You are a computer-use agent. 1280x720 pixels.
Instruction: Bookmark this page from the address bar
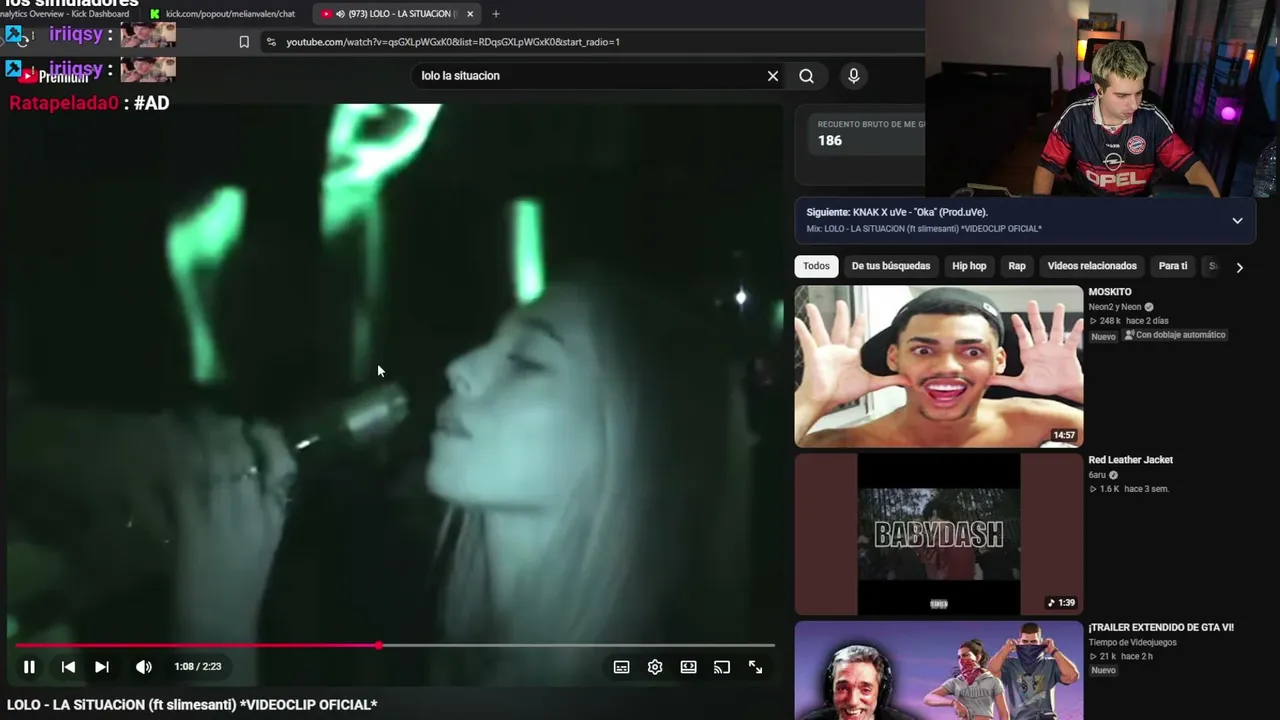click(244, 42)
